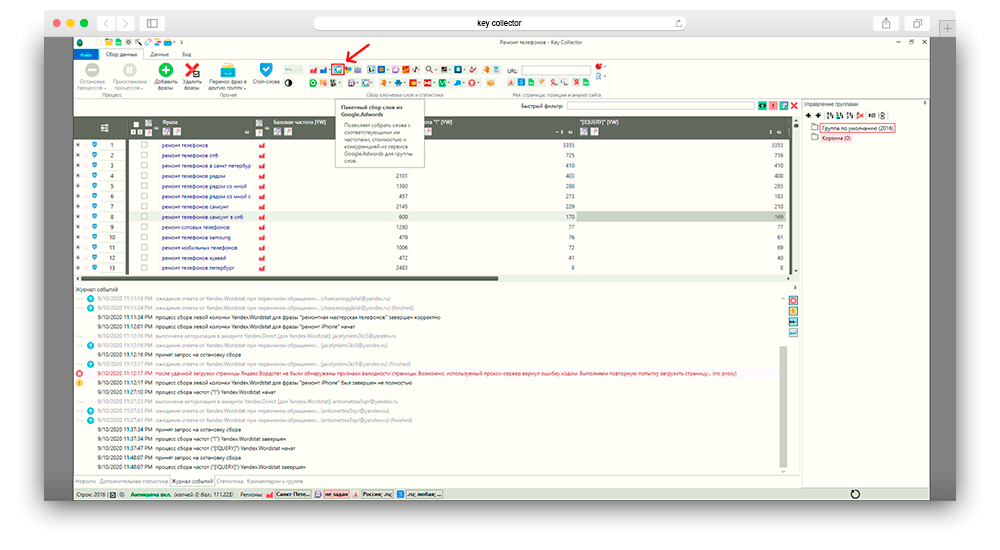Switch to the Вид ribbon tab
This screenshot has width=1000, height=550.
point(187,55)
